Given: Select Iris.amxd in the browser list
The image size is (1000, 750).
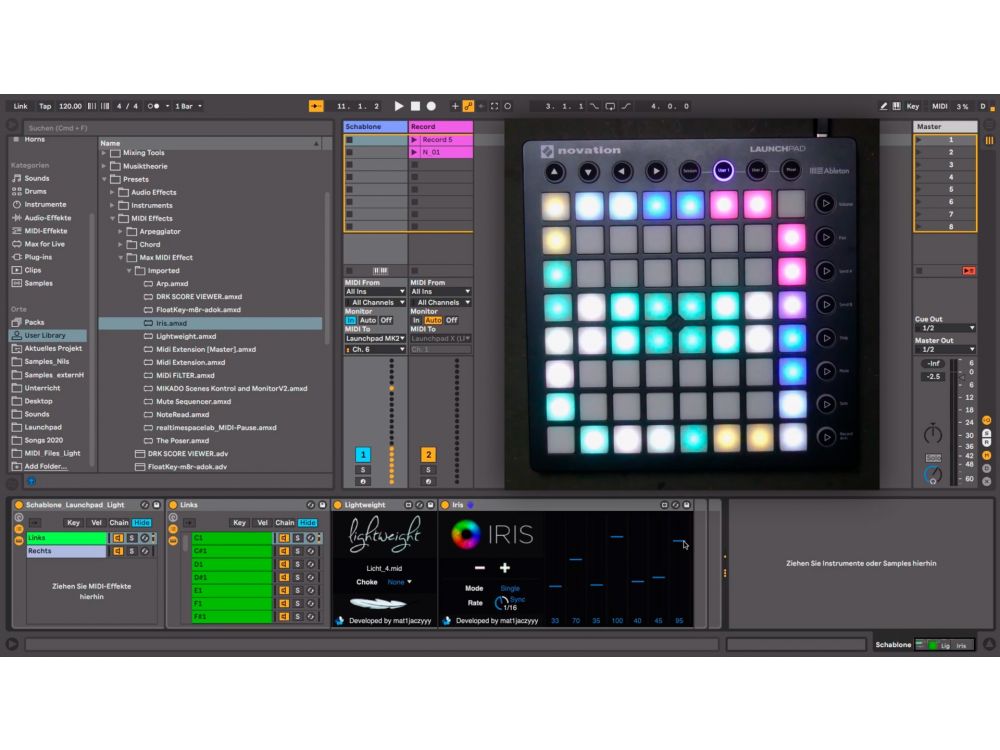Looking at the screenshot, I should (171, 323).
